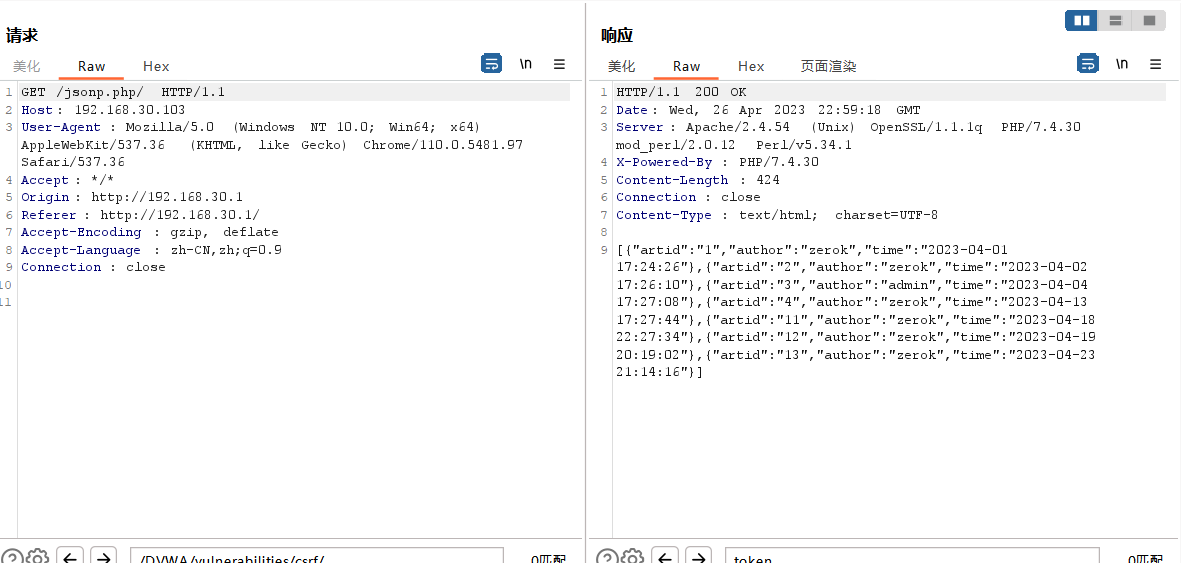1181x563 pixels.
Task: Click the Accept */* header line
Action: pyautogui.click(x=67, y=180)
